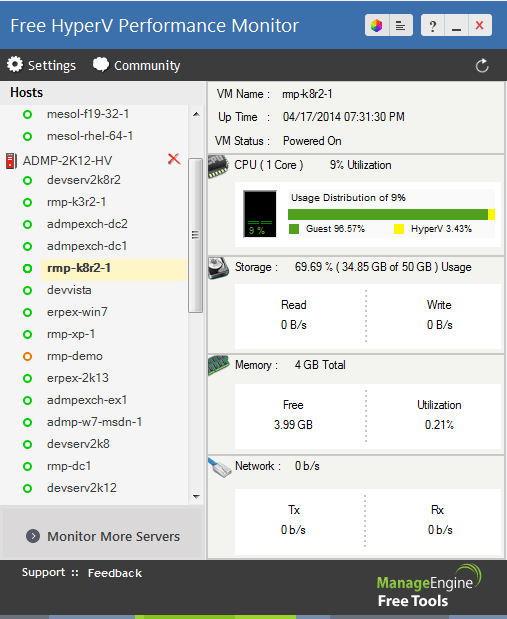Click the yellow HyperV legend swatch
The width and height of the screenshot is (507, 619).
pos(399,229)
